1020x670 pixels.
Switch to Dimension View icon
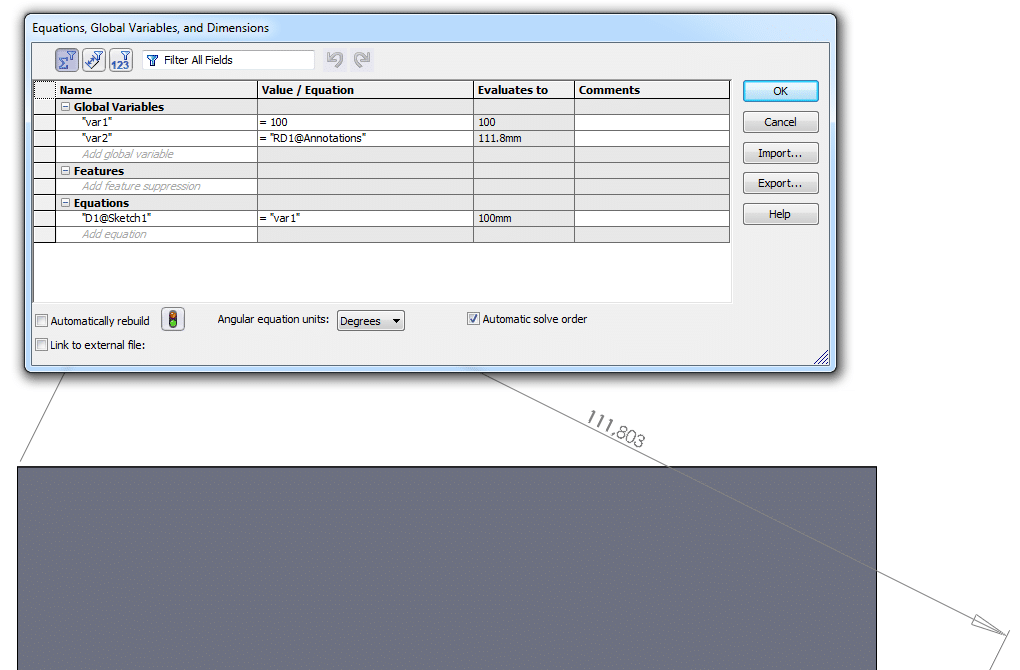(120, 60)
